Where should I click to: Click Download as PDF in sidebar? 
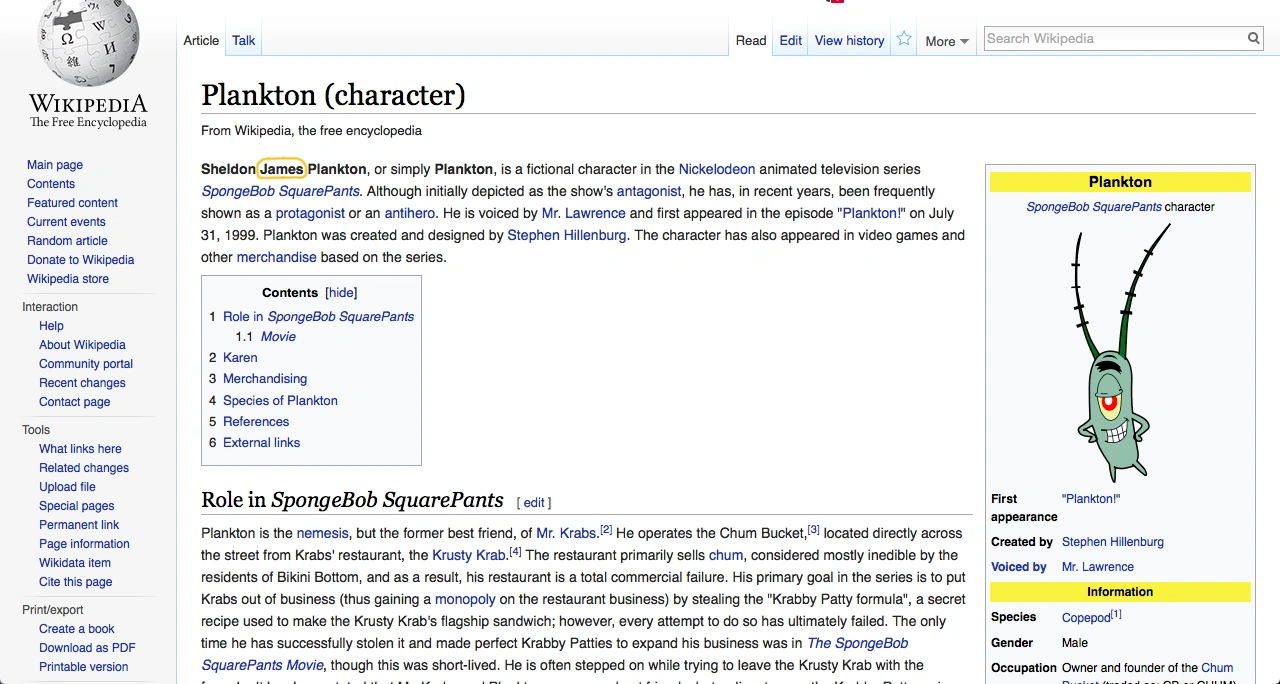87,648
